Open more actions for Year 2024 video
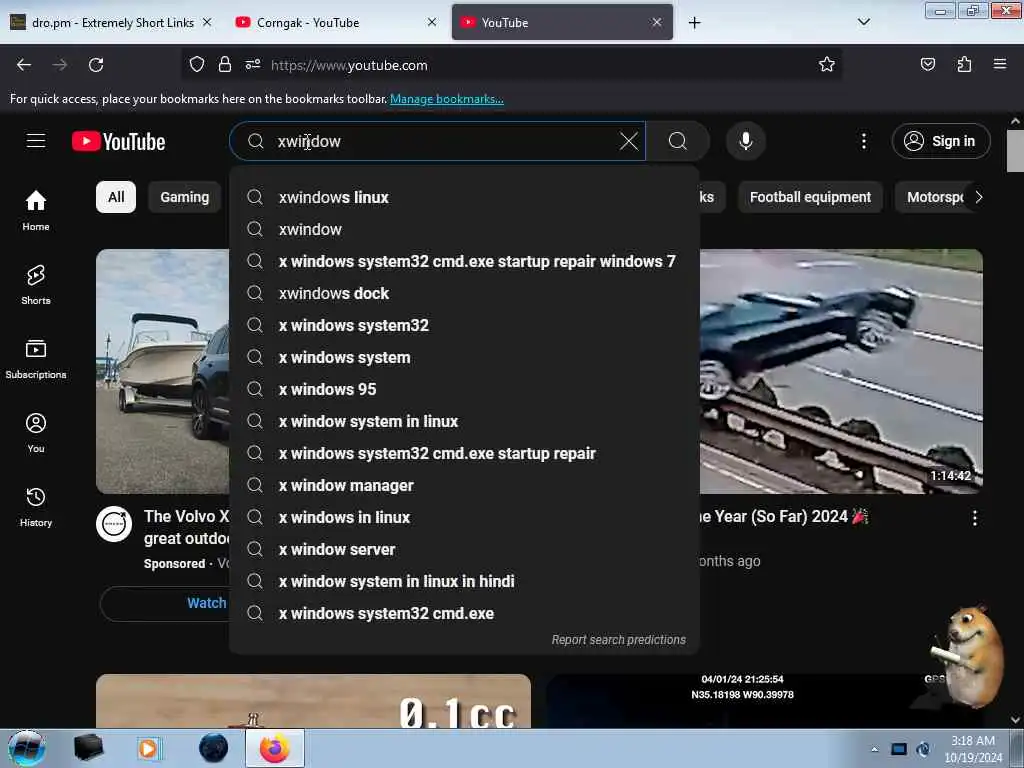 click(x=974, y=519)
